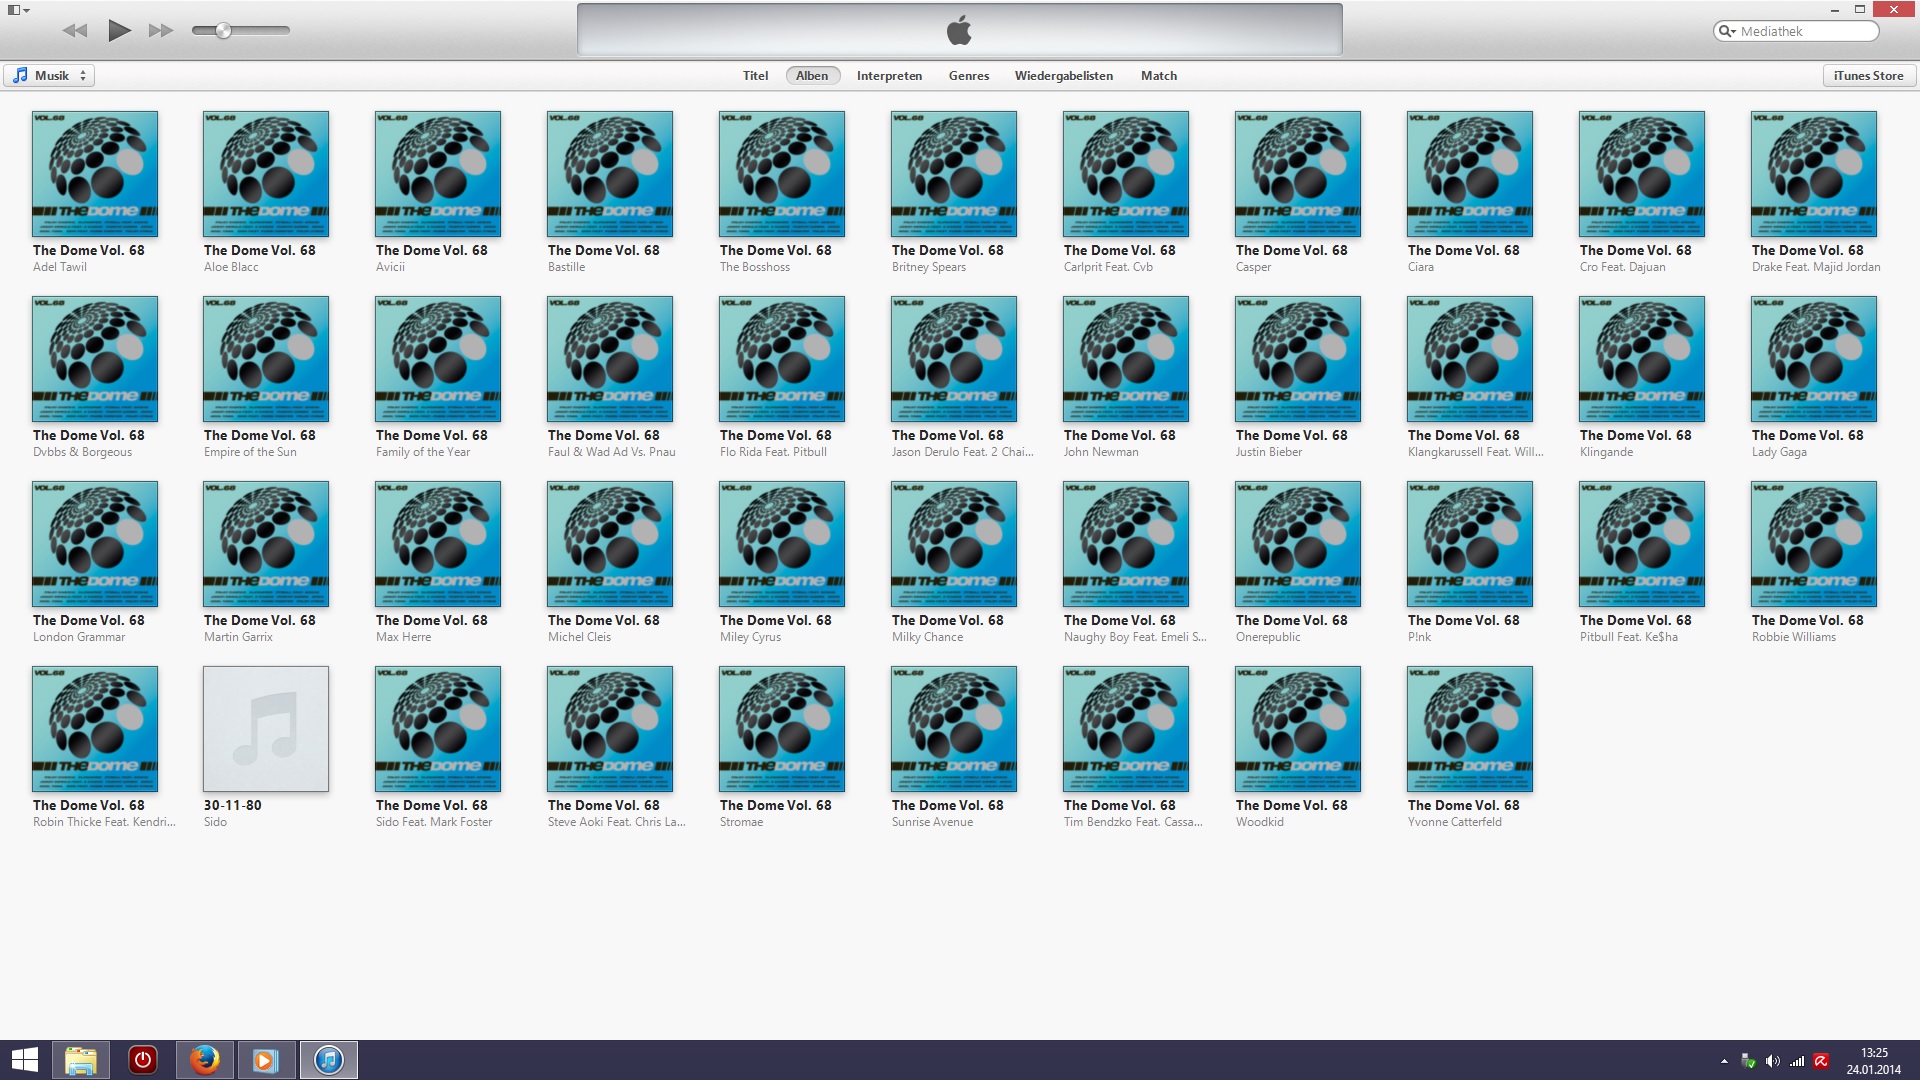Screen dimensions: 1920x1080
Task: Click the Apple logo in the display
Action: 959,30
